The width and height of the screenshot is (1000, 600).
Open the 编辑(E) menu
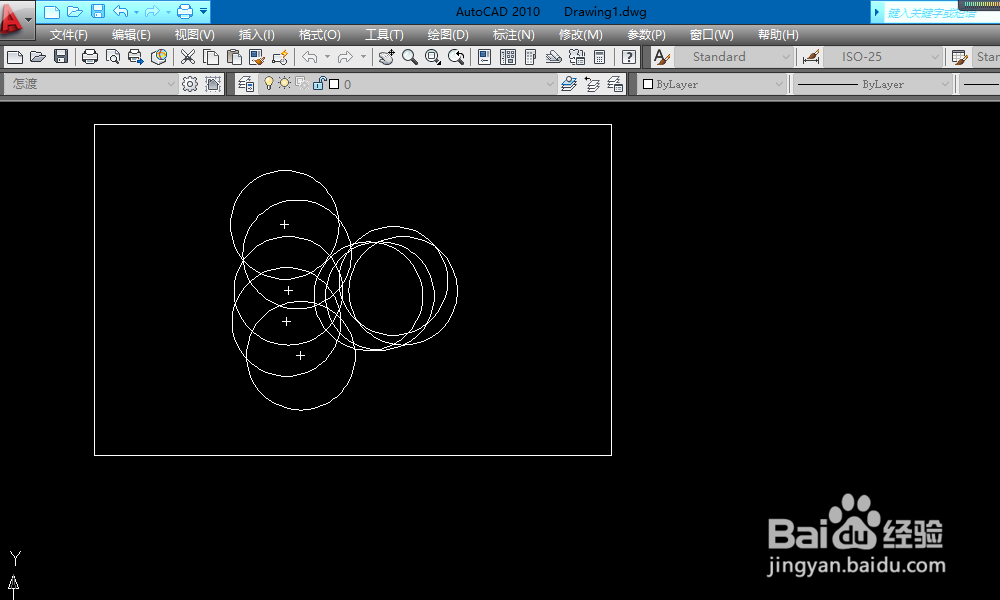click(131, 35)
